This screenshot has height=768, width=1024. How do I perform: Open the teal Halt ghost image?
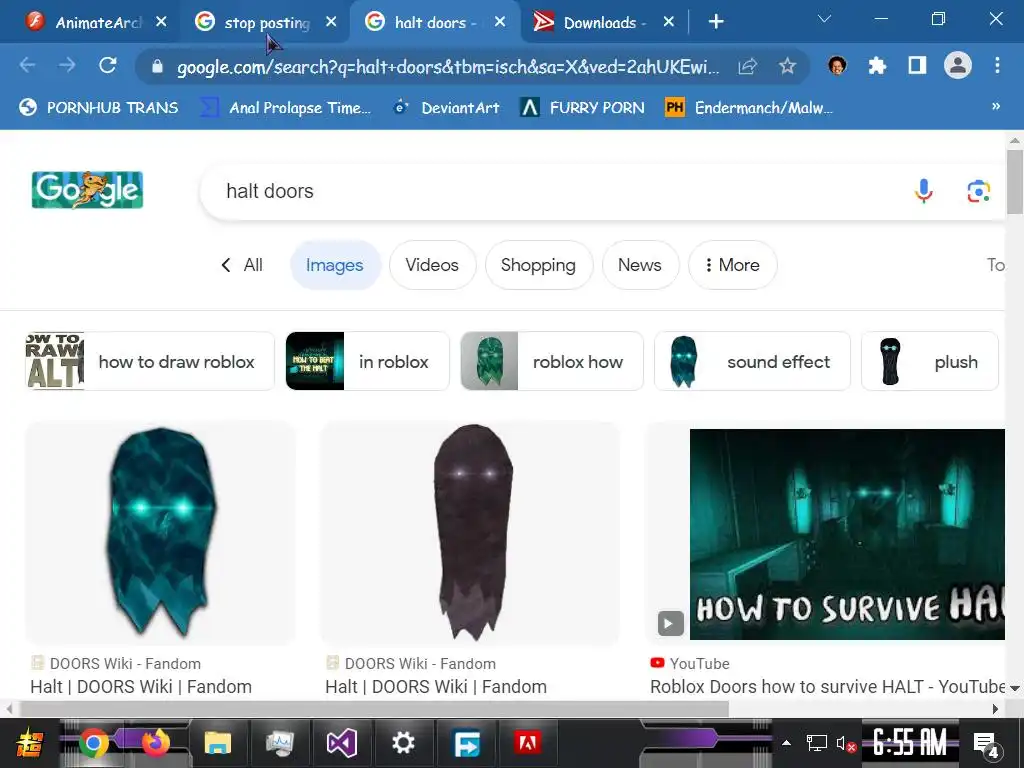[161, 533]
